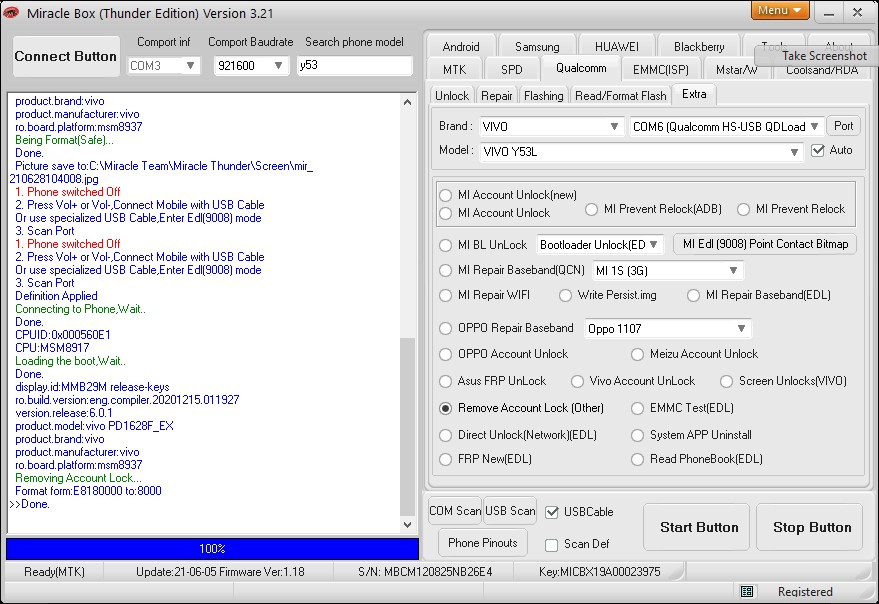879x604 pixels.
Task: Select the Read PhoneBook(EDL) option
Action: [637, 459]
